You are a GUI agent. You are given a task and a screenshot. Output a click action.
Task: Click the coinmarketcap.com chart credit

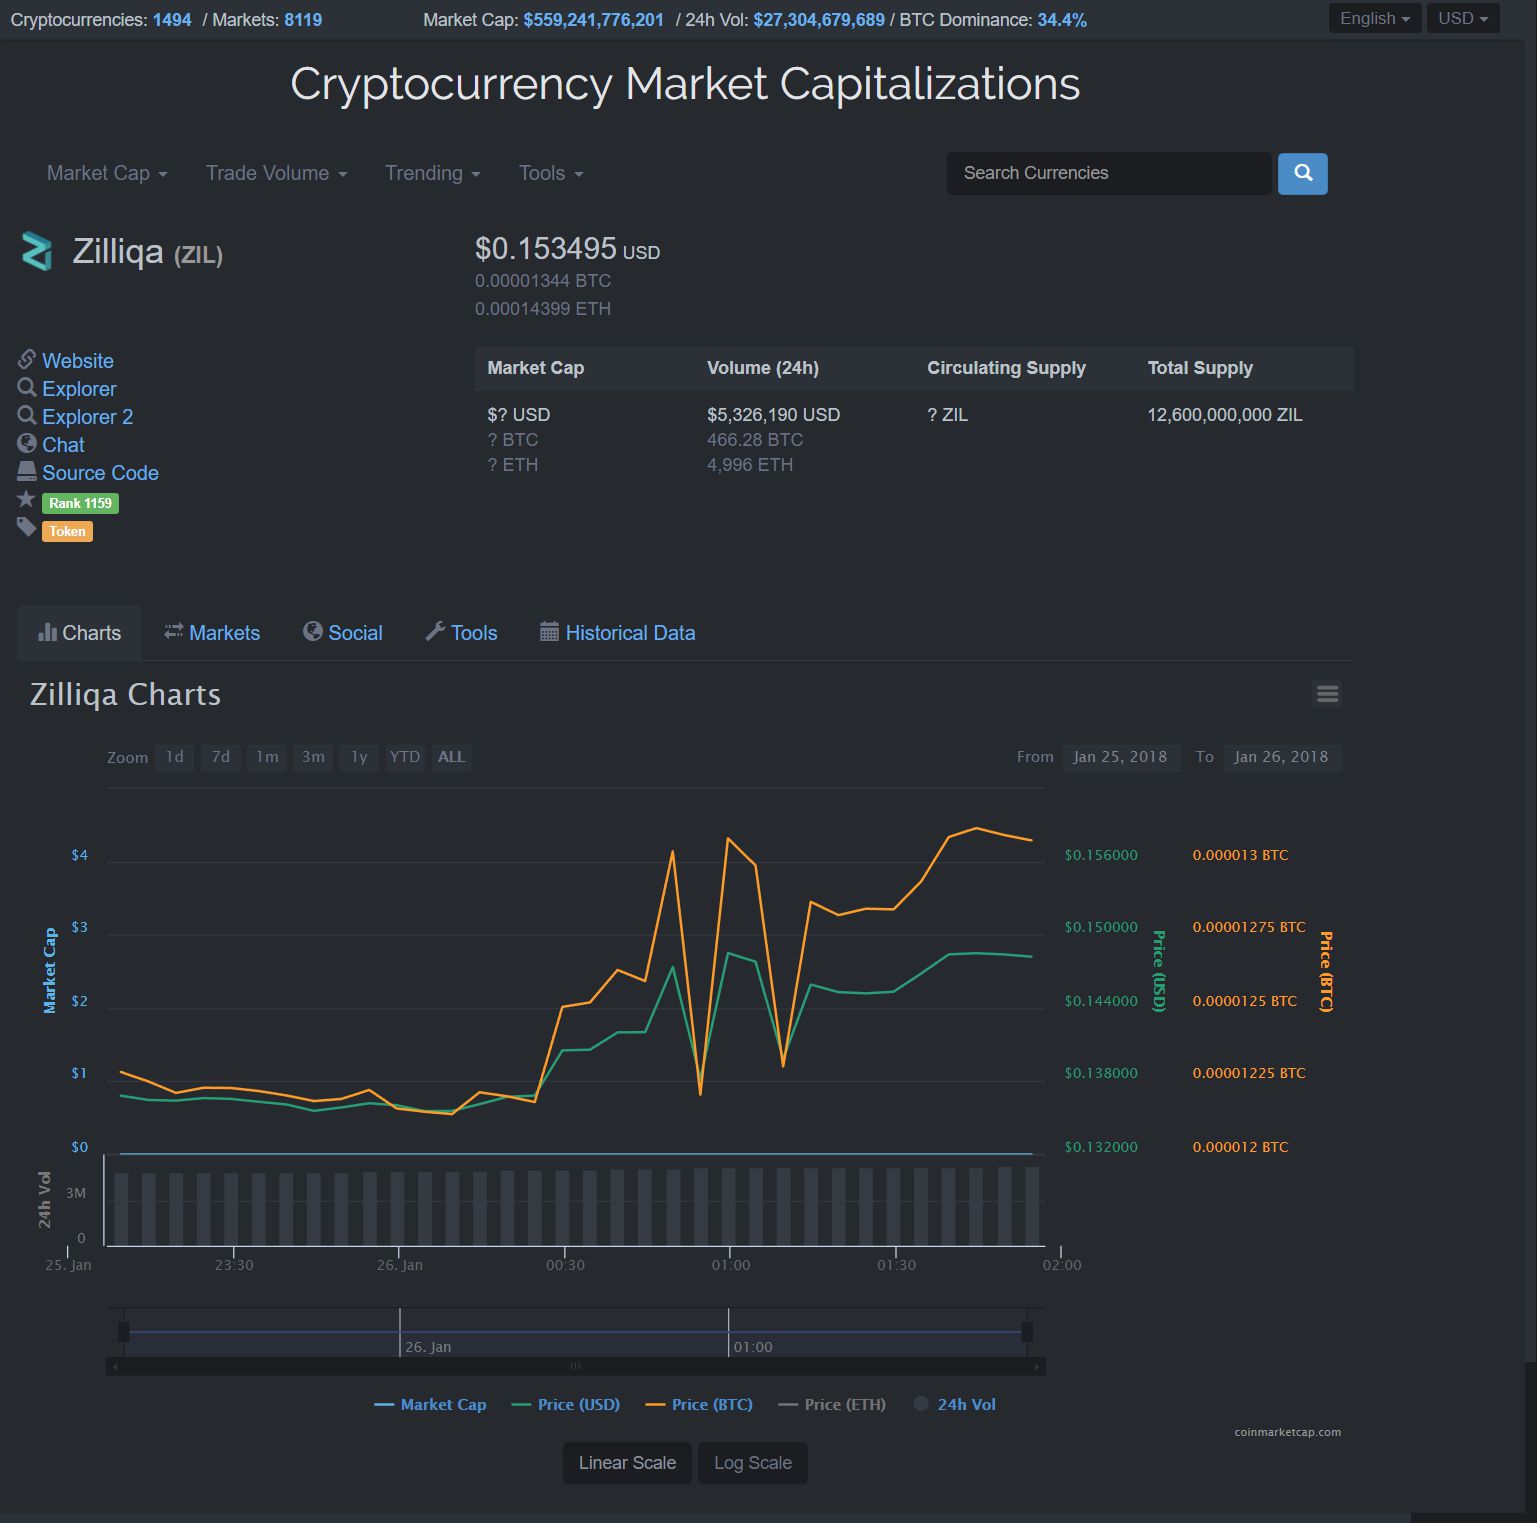point(1287,1432)
